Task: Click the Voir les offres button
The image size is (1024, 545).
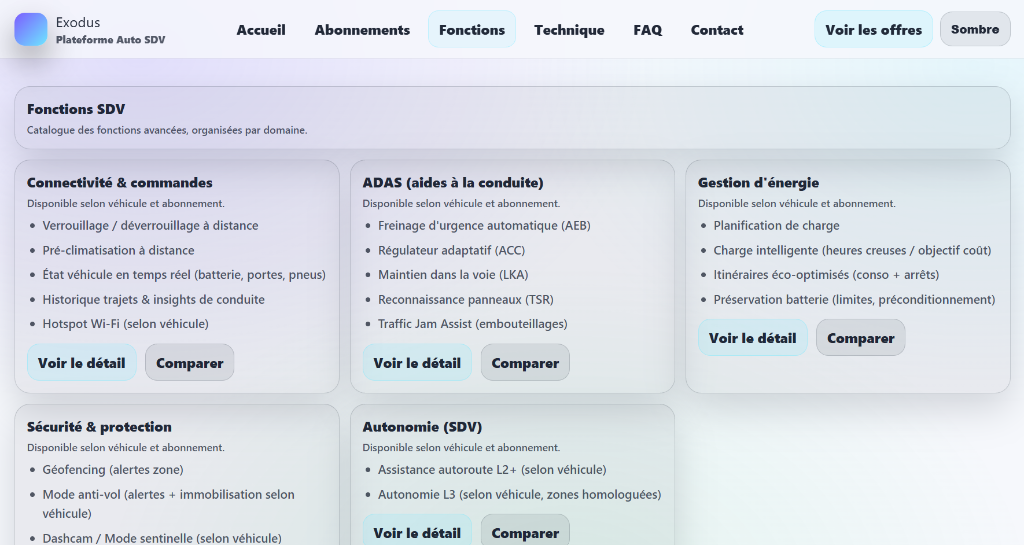Action: 873,29
